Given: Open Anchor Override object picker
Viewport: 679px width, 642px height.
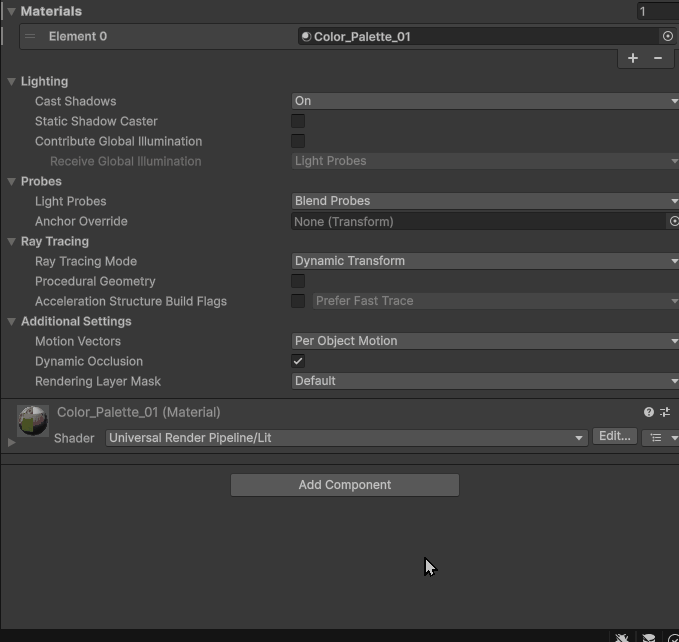Looking at the screenshot, I should pos(673,221).
